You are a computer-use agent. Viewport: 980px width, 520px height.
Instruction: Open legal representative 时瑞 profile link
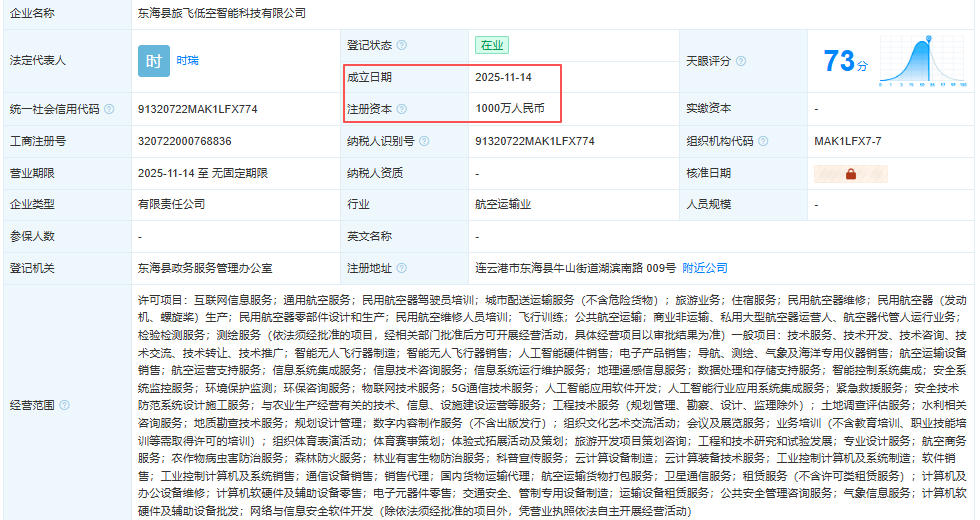pos(187,60)
